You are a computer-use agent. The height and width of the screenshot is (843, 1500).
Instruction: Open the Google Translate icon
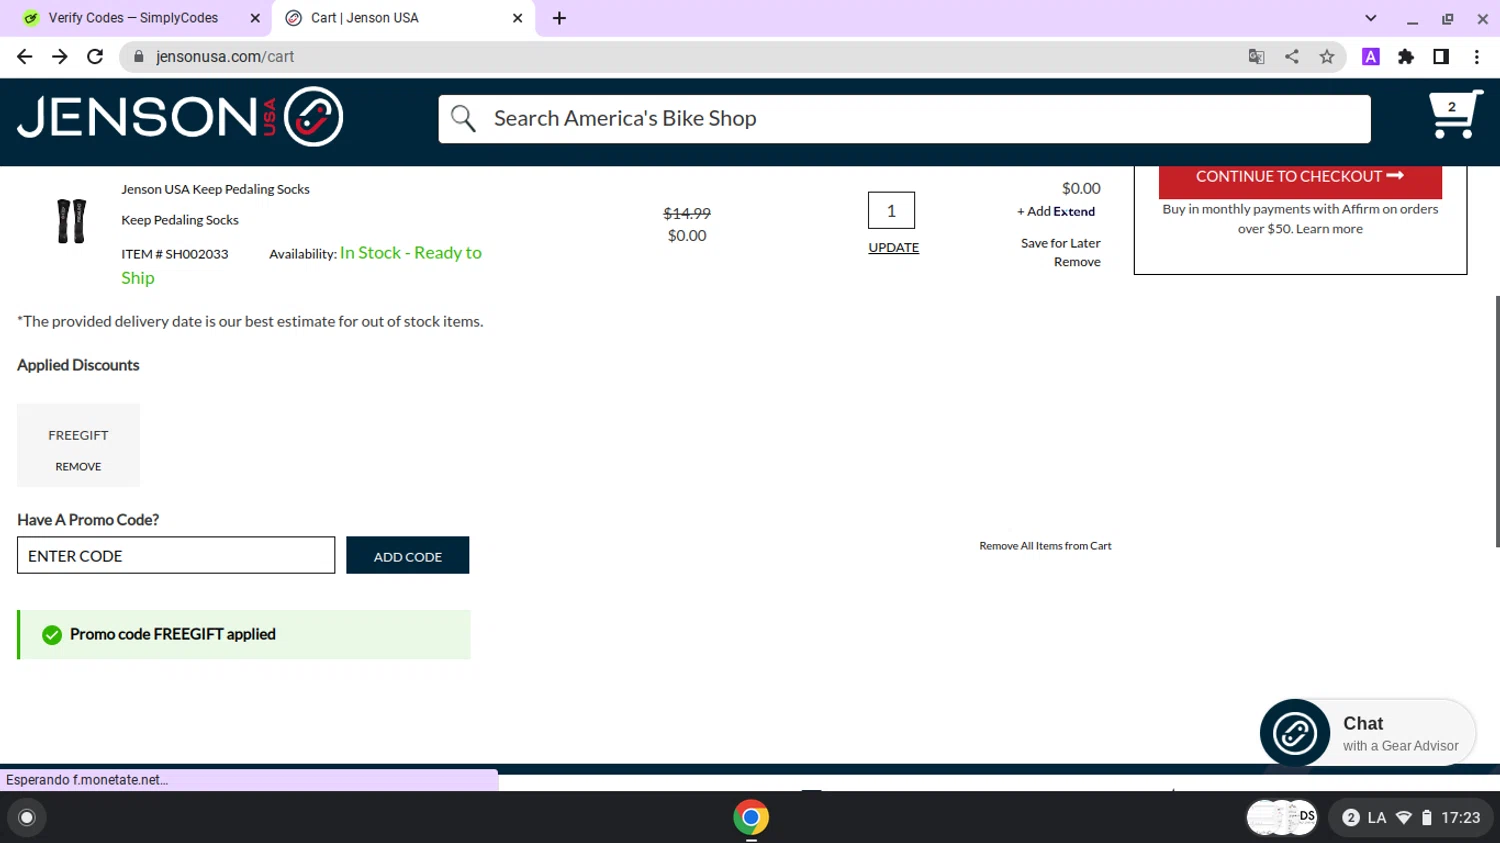coord(1257,57)
